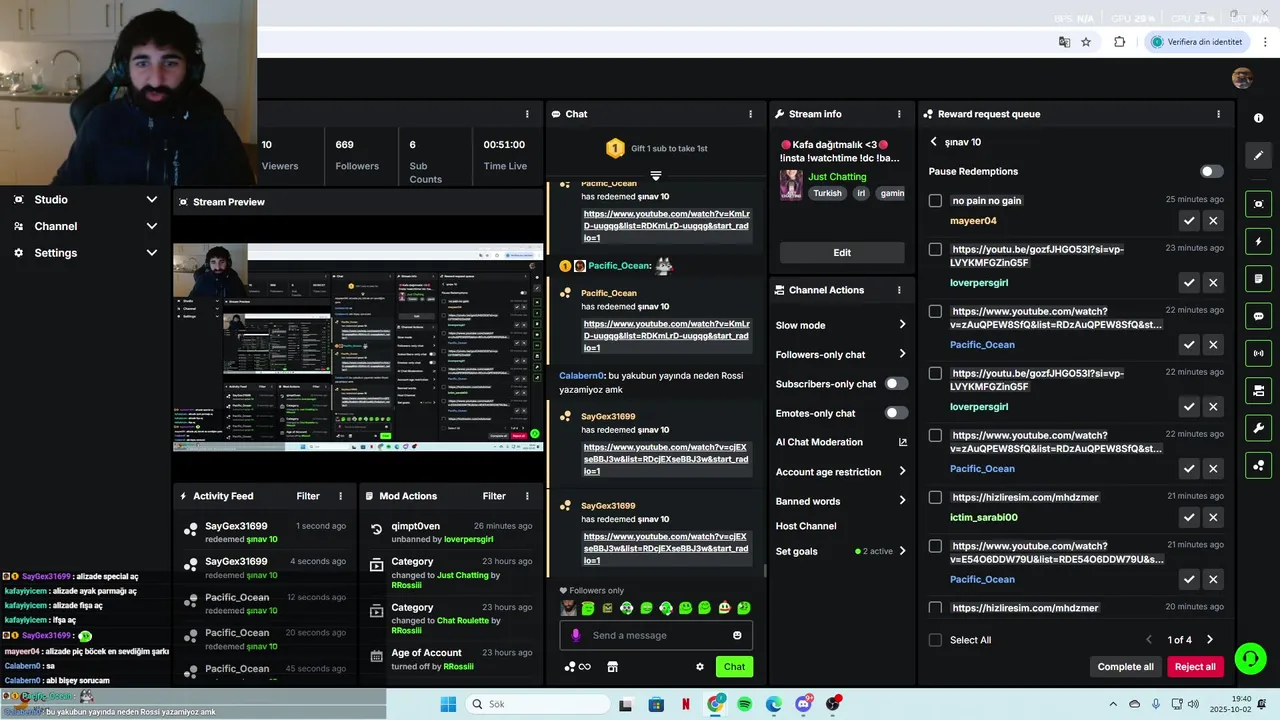Viewport: 1280px width, 720px height.
Task: Open Discord from the taskbar
Action: click(803, 704)
